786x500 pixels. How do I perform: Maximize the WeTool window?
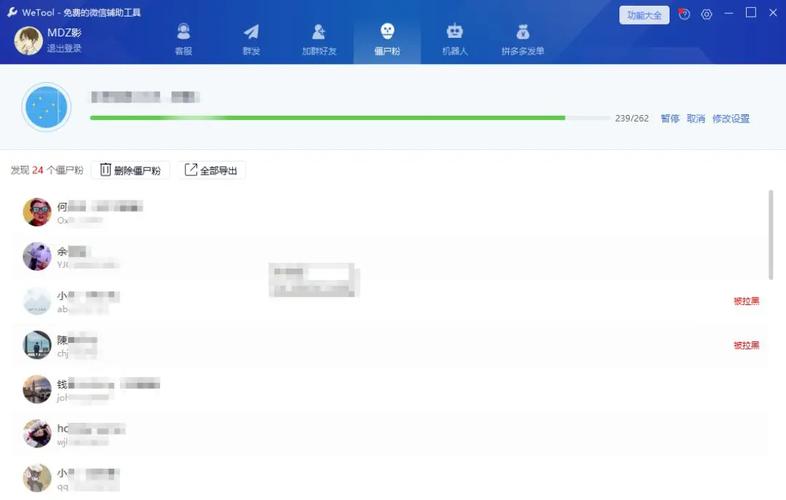(x=751, y=13)
